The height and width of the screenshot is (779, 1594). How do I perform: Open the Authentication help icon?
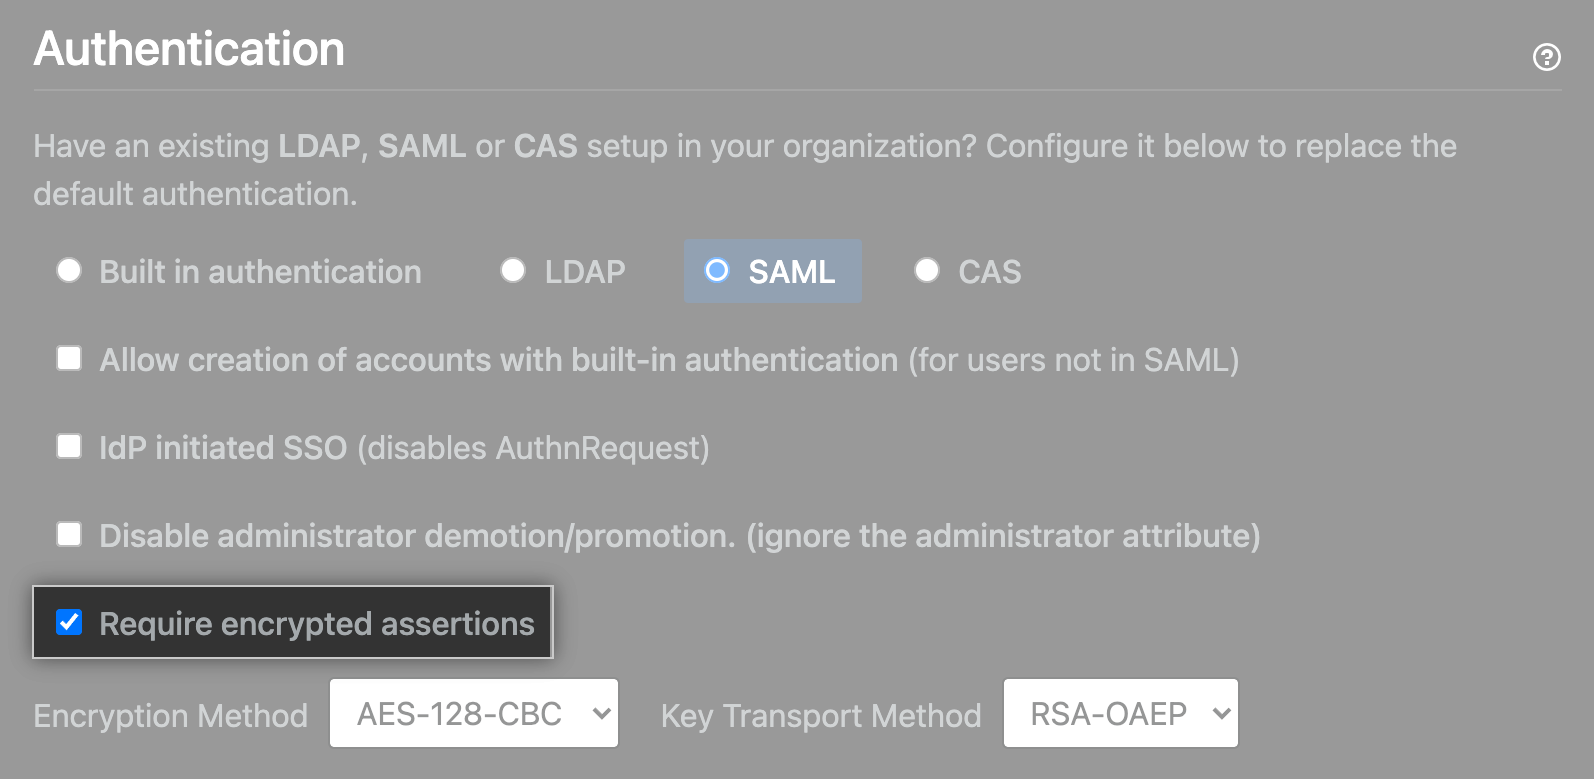[1546, 57]
